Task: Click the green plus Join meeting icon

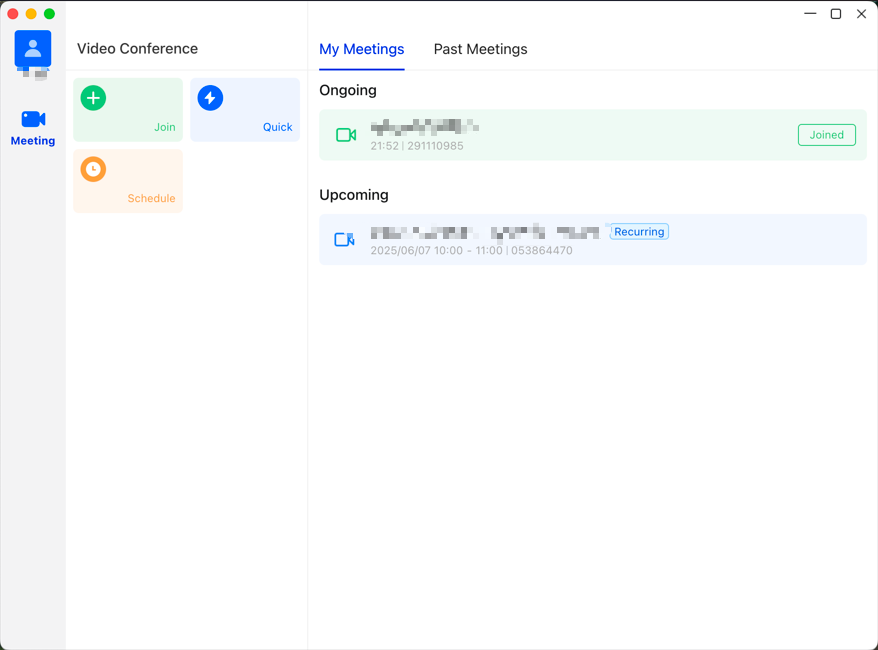Action: tap(93, 98)
